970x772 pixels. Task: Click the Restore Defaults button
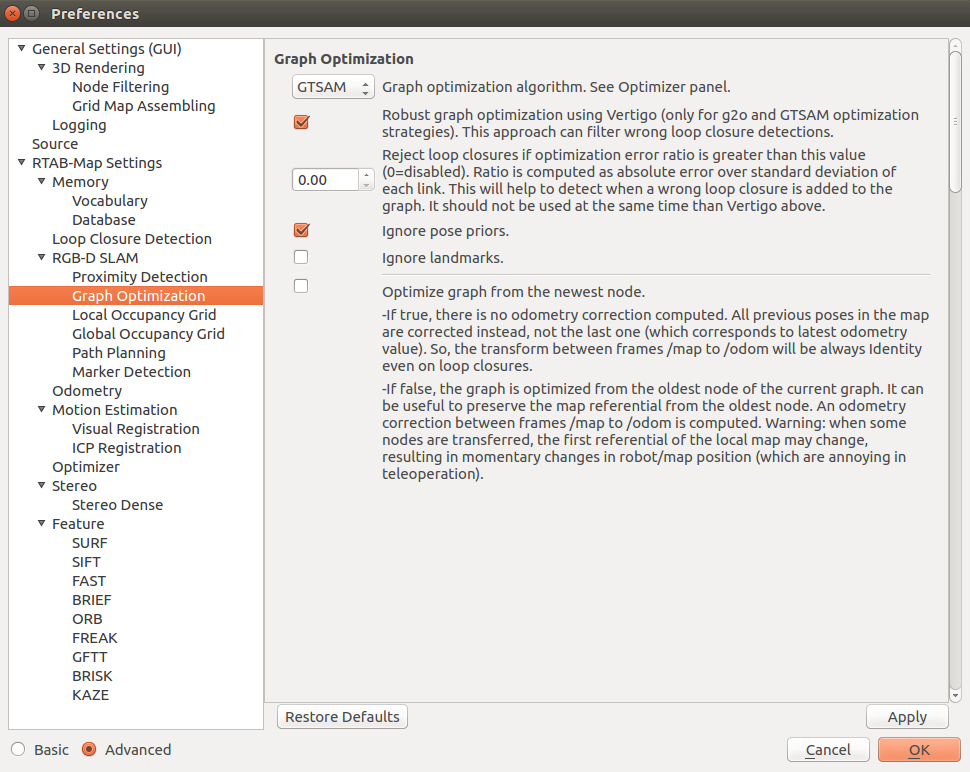(342, 717)
